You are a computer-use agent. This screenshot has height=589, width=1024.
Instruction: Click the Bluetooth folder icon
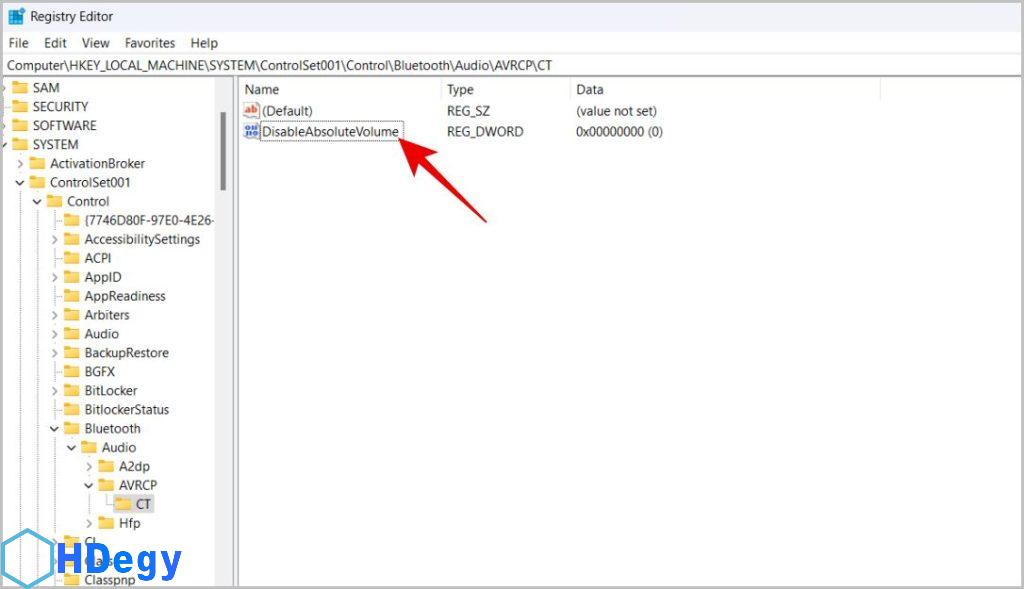click(71, 428)
